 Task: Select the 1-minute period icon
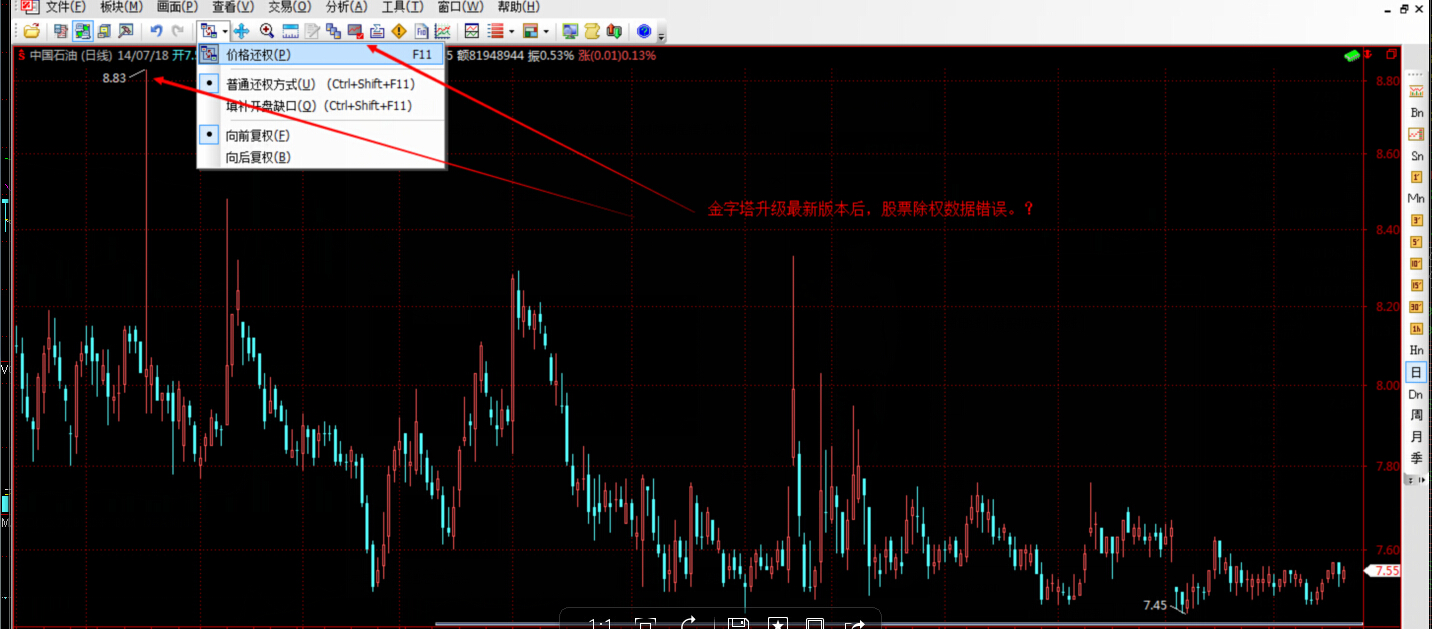[1416, 177]
